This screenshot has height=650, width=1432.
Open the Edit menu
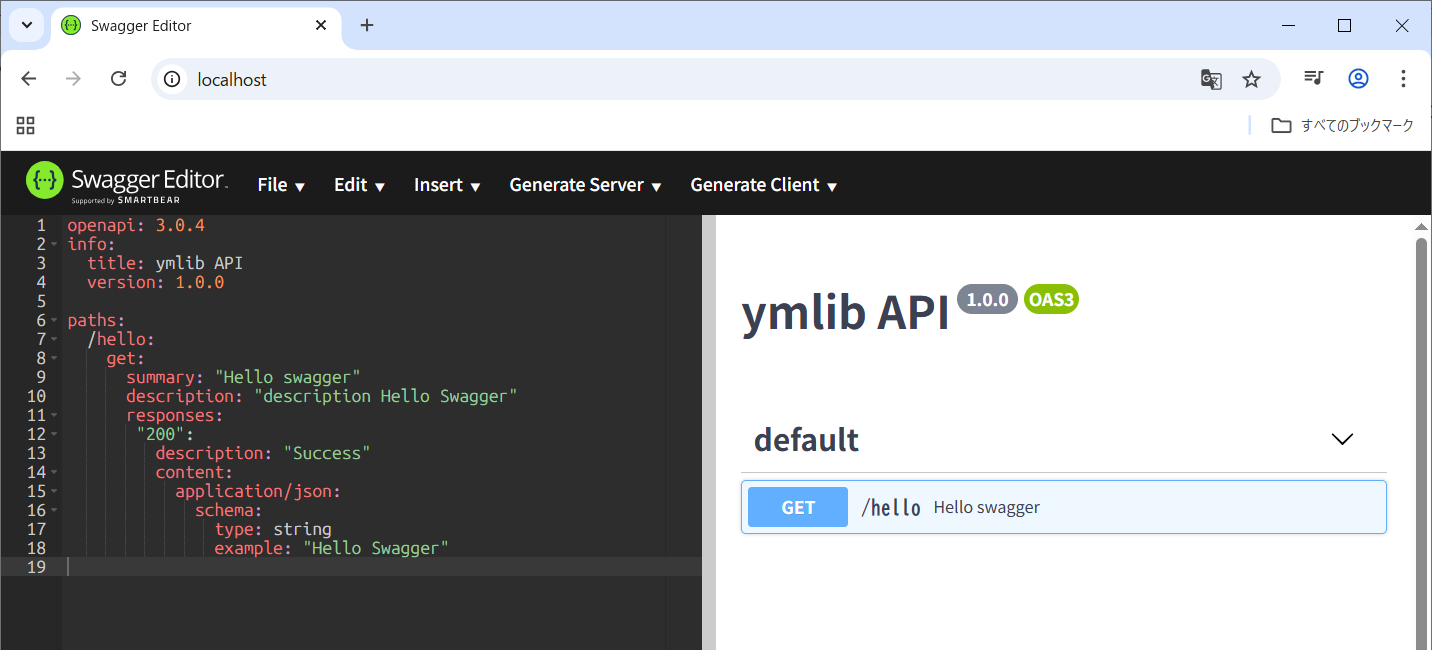point(359,185)
